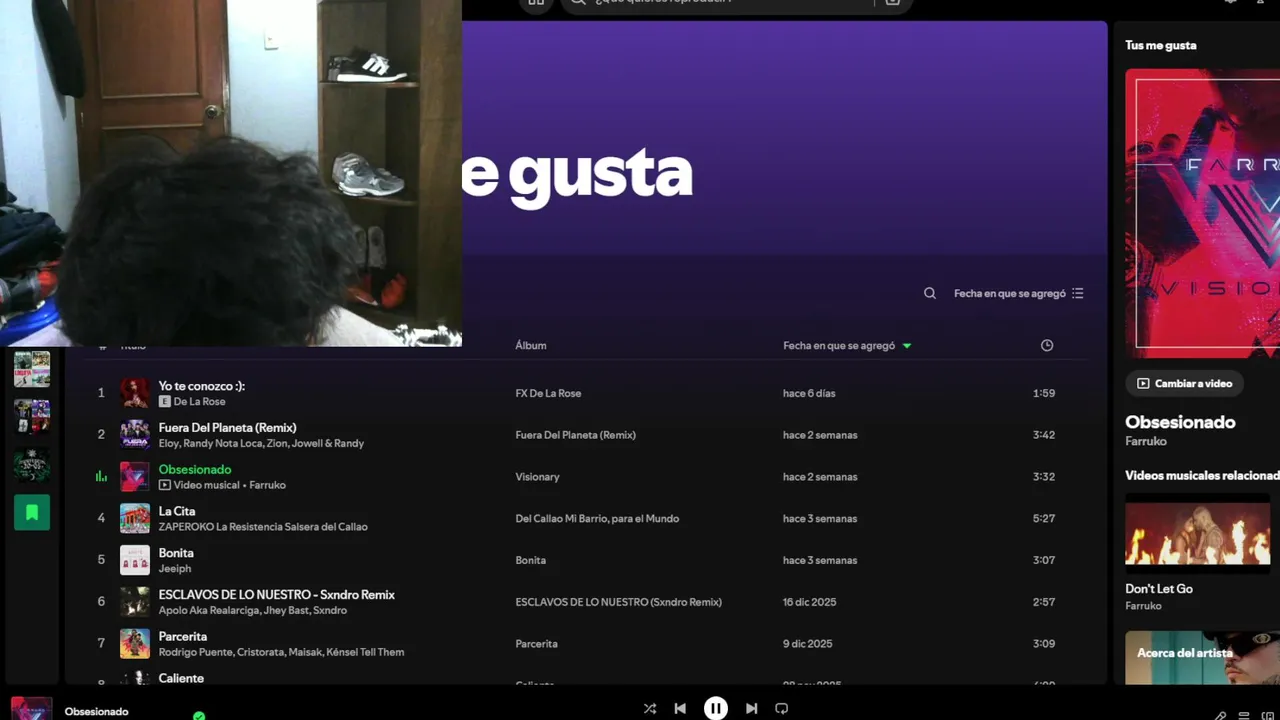Pause the currently playing song

716,708
